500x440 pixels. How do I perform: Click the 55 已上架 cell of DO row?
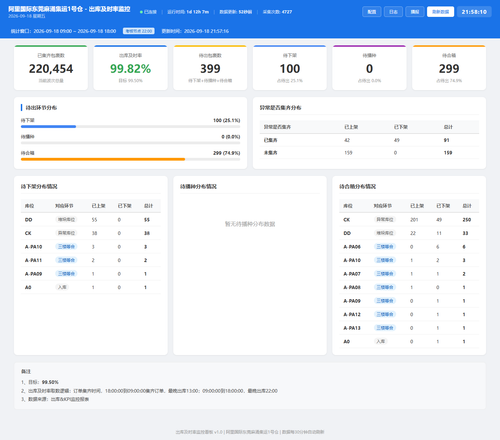pyautogui.click(x=94, y=220)
